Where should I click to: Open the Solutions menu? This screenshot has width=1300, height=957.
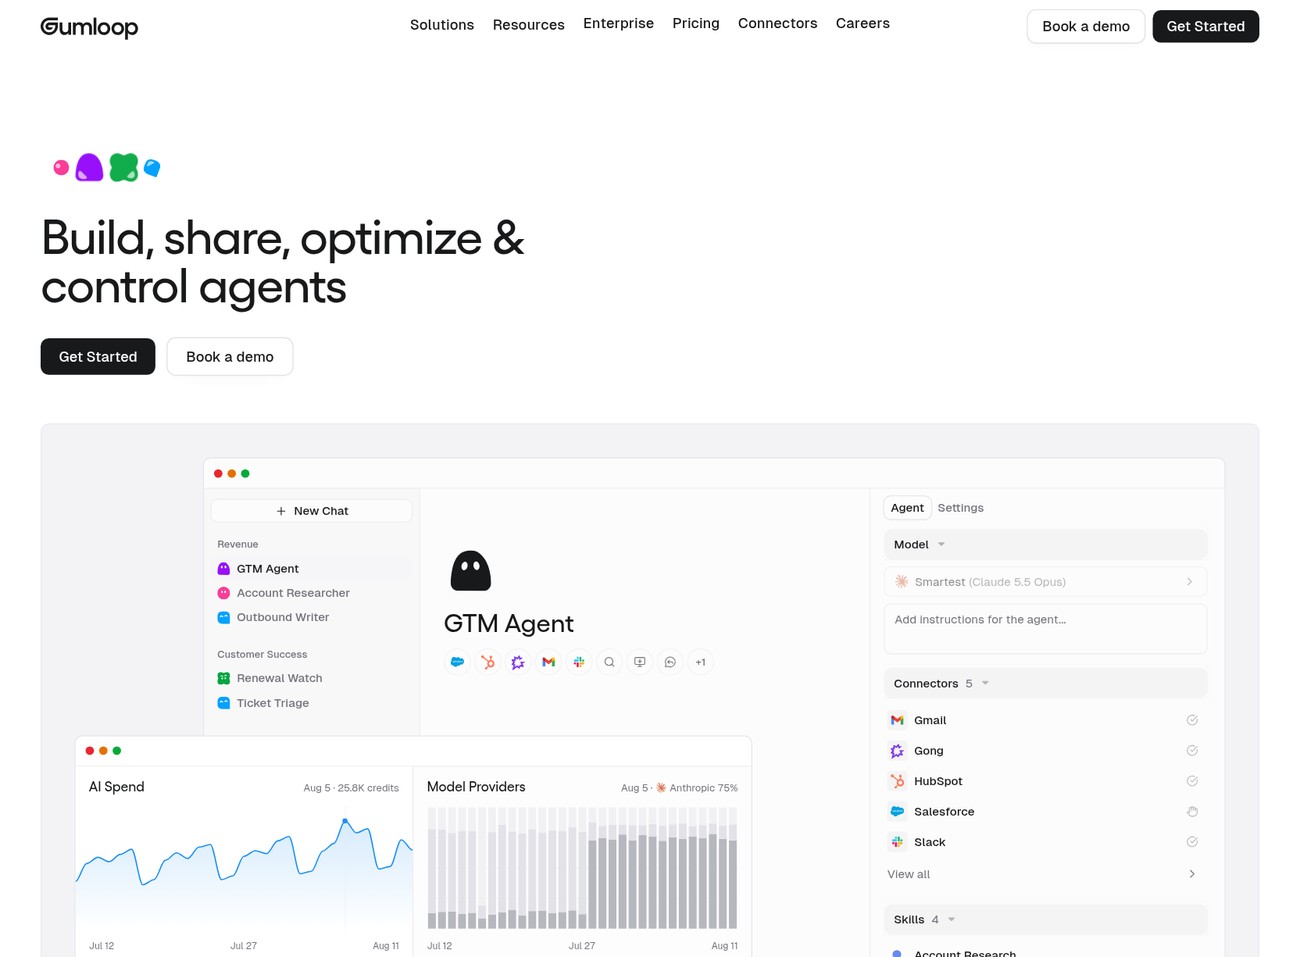pos(442,25)
